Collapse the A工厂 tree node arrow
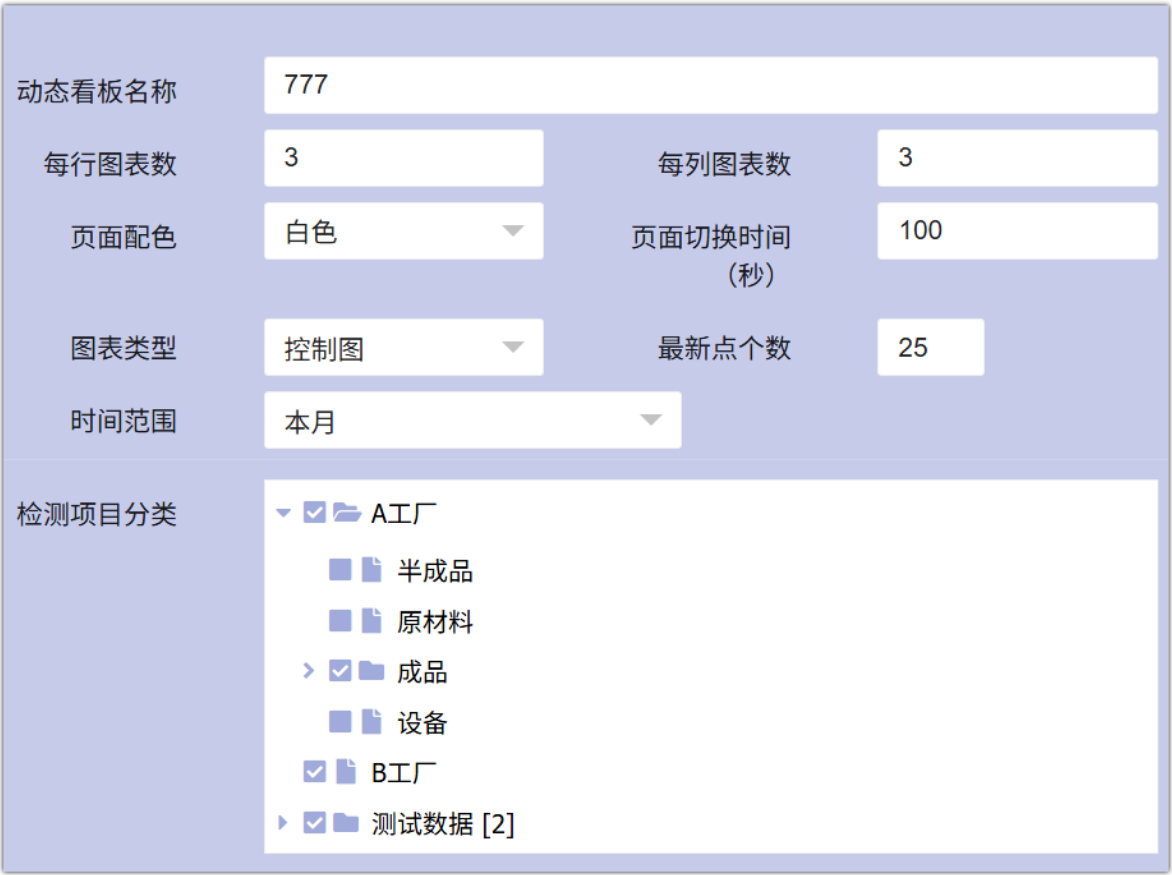Image resolution: width=1172 pixels, height=875 pixels. 283,513
